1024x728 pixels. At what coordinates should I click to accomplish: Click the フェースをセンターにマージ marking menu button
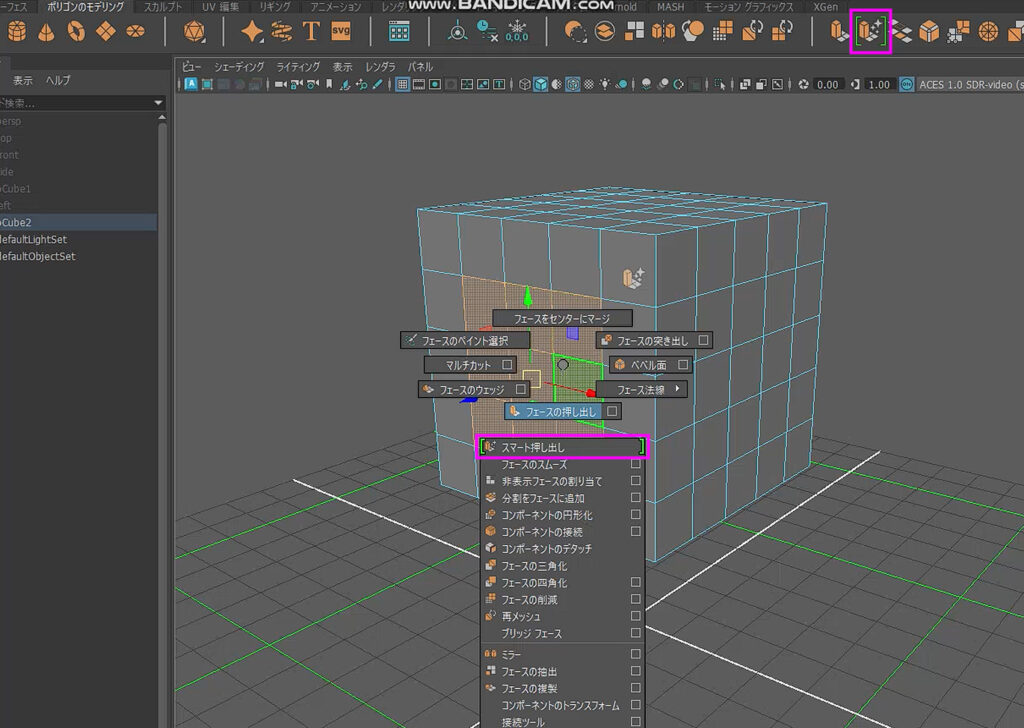[562, 319]
